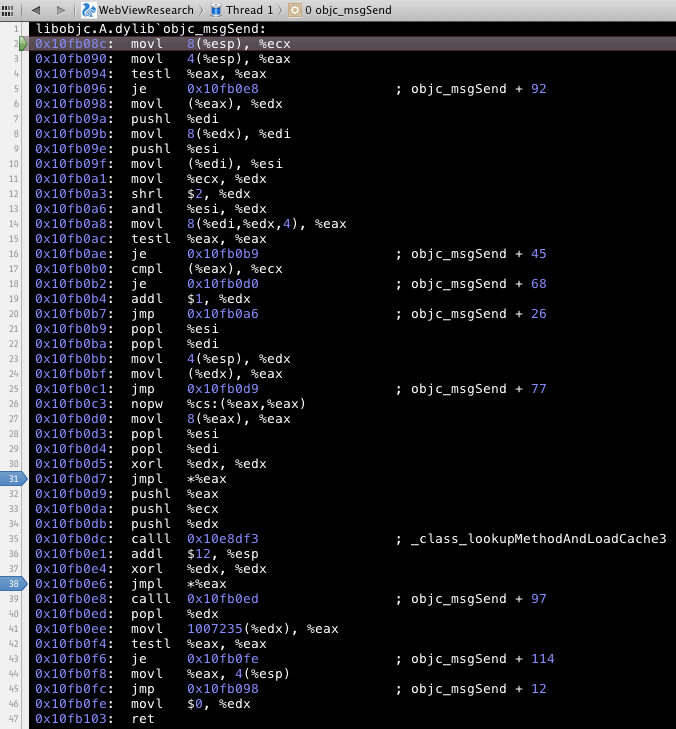Click jump target 0x10fb098
This screenshot has height=729, width=676.
[x=223, y=689]
